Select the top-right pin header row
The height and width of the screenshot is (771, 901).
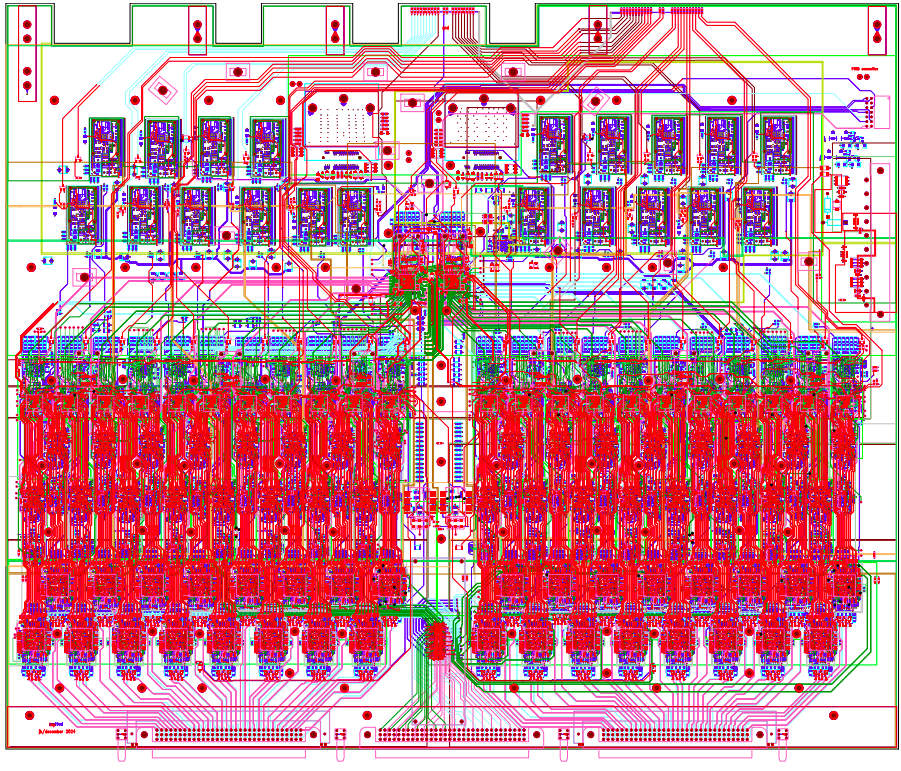pyautogui.click(x=660, y=11)
